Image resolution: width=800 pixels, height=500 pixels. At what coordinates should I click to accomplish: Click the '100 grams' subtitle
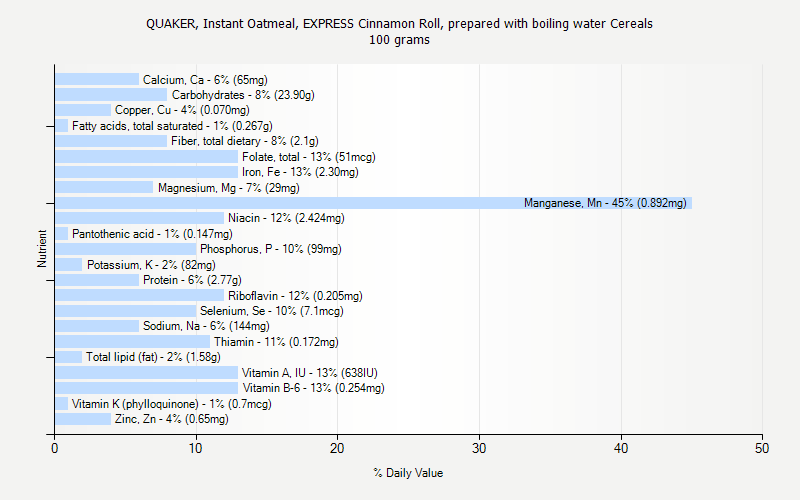pos(399,40)
